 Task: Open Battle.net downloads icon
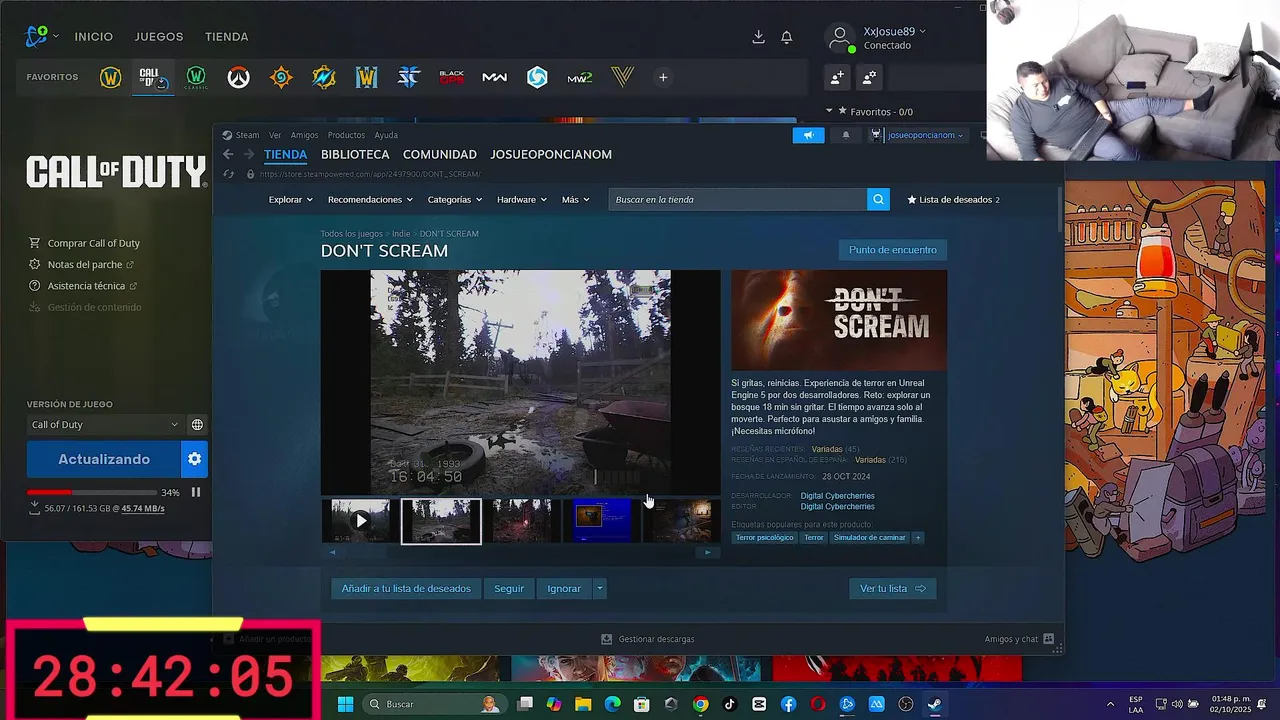click(x=758, y=36)
